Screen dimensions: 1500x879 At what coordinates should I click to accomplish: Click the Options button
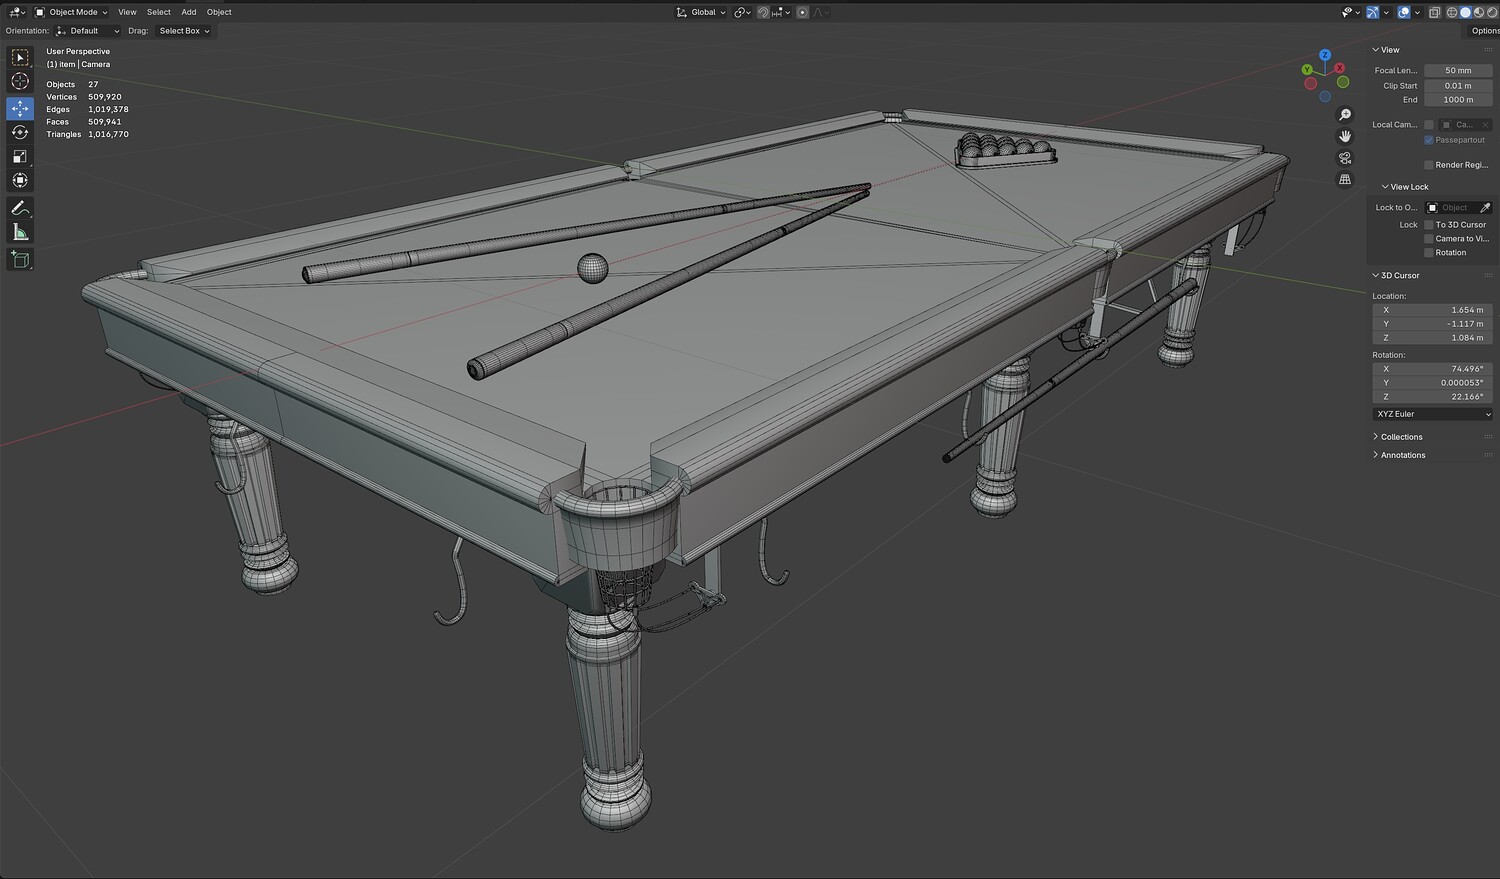(1484, 31)
